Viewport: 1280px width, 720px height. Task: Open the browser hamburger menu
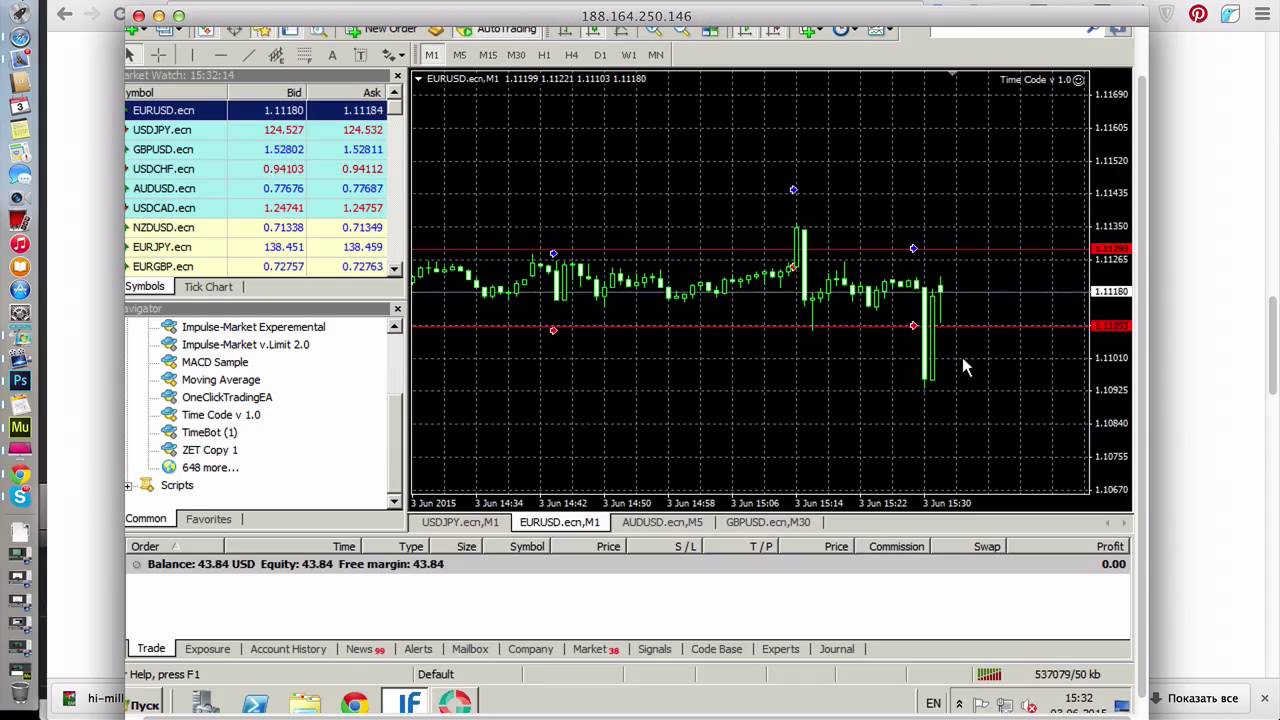point(1261,14)
